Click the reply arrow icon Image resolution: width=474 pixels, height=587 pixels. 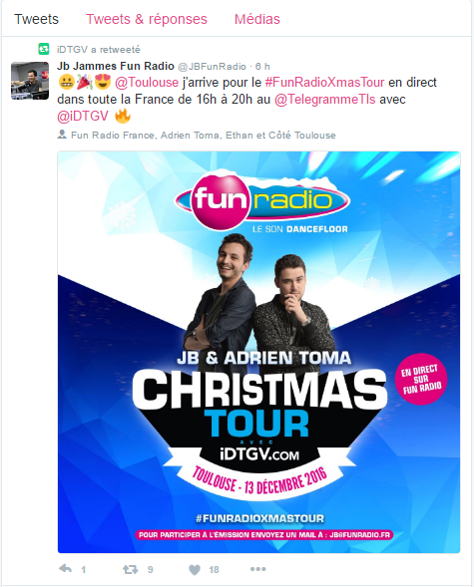coord(66,569)
